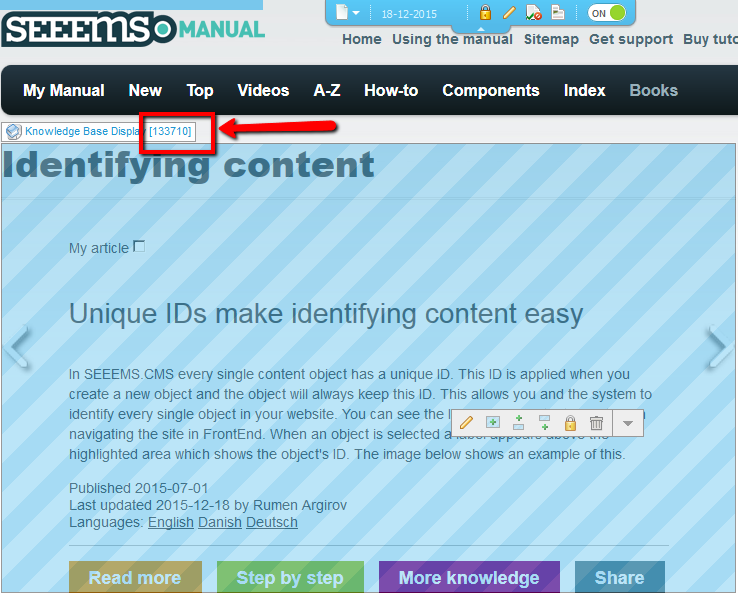Click the trash can delete icon
This screenshot has width=738, height=593.
point(596,423)
